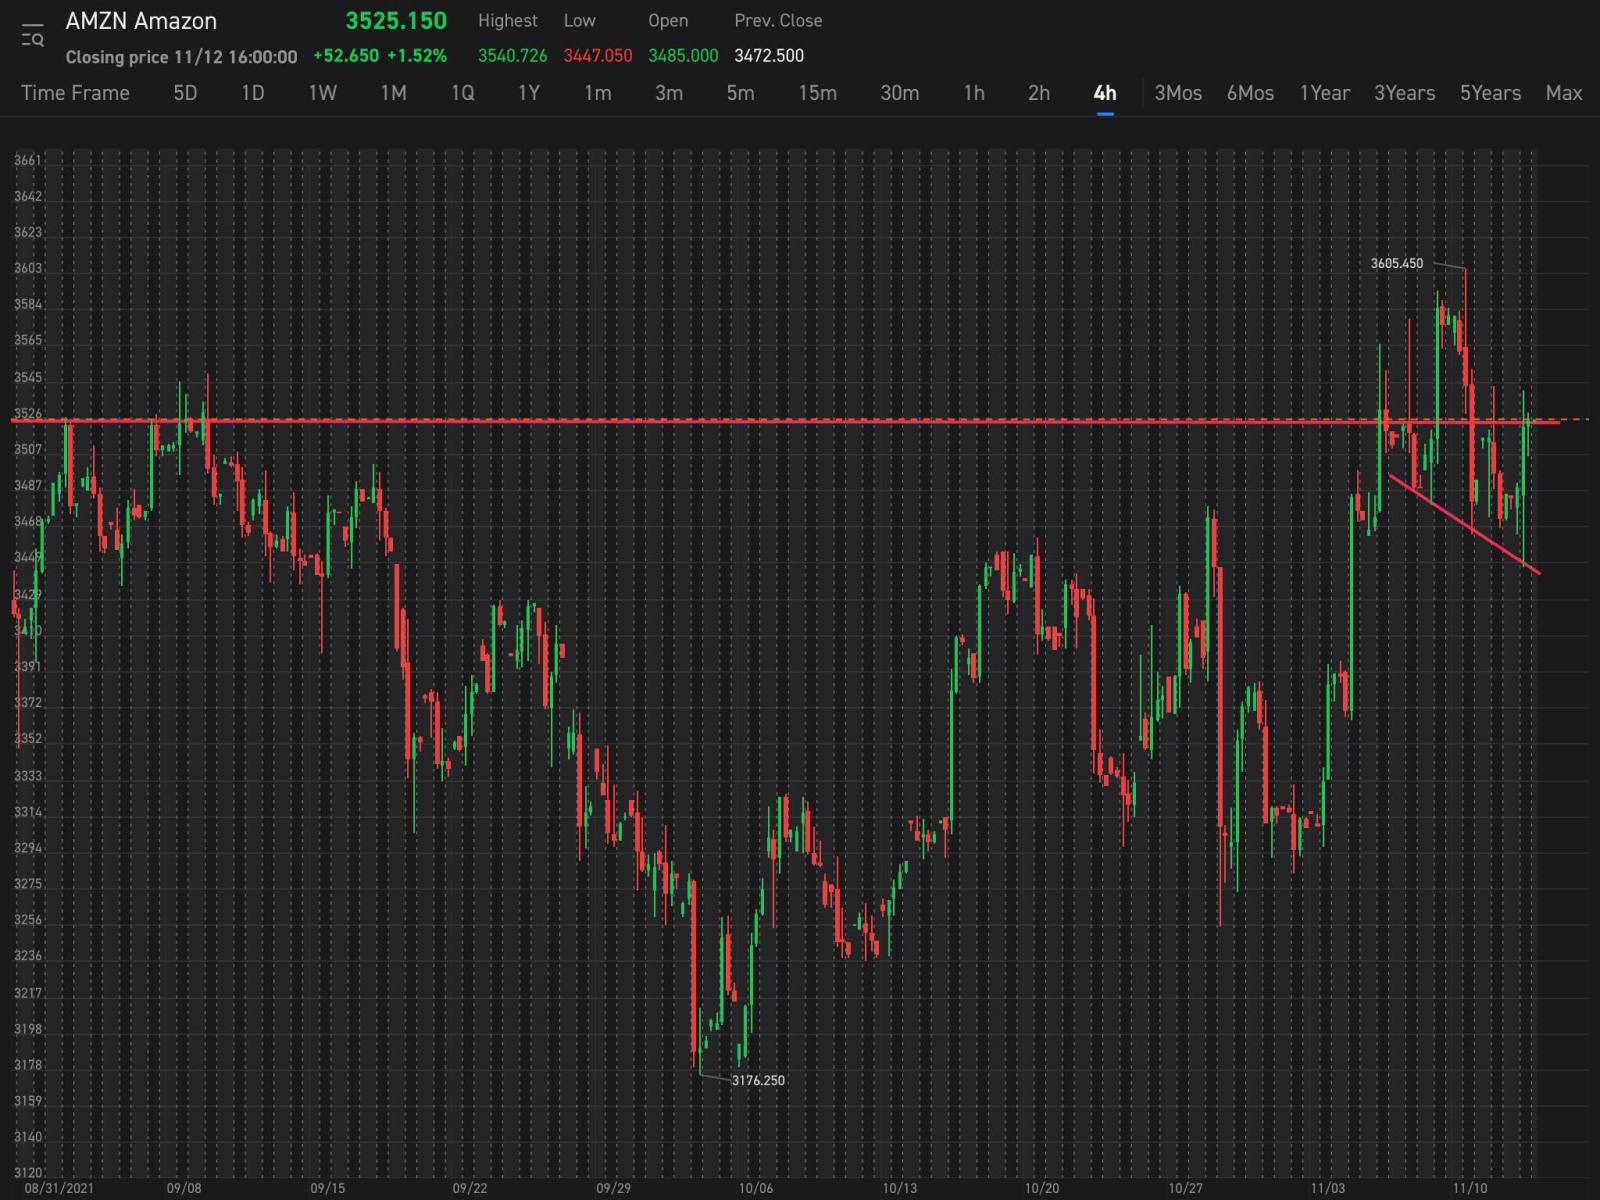
Task: Open the stock search menu icon
Action: (32, 36)
